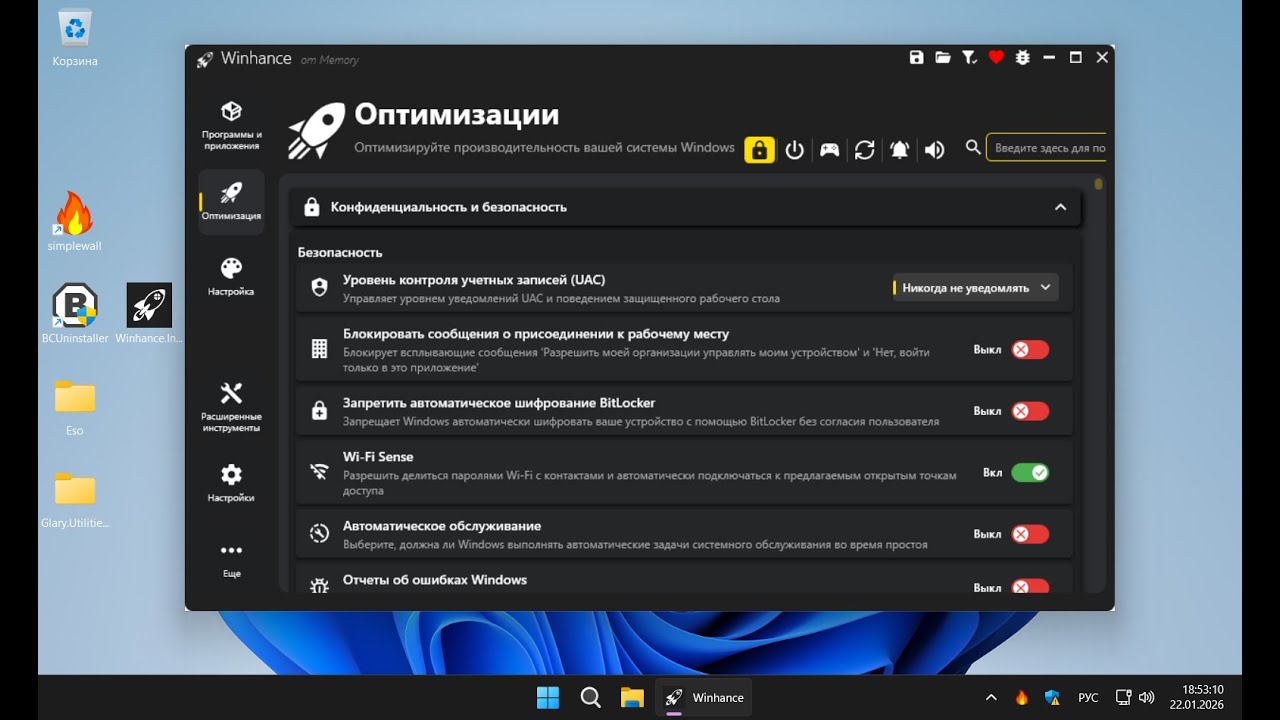
Task: Click the Оптимизации page heading
Action: (457, 114)
